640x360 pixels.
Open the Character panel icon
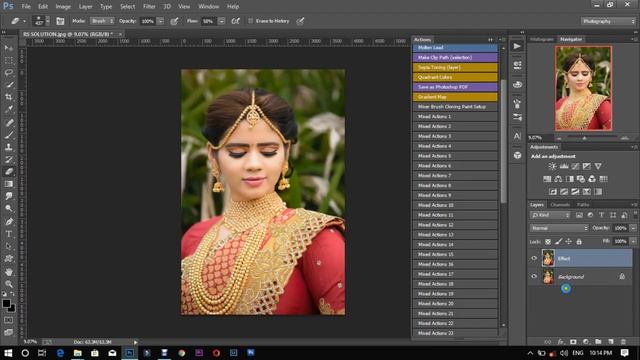(x=517, y=136)
